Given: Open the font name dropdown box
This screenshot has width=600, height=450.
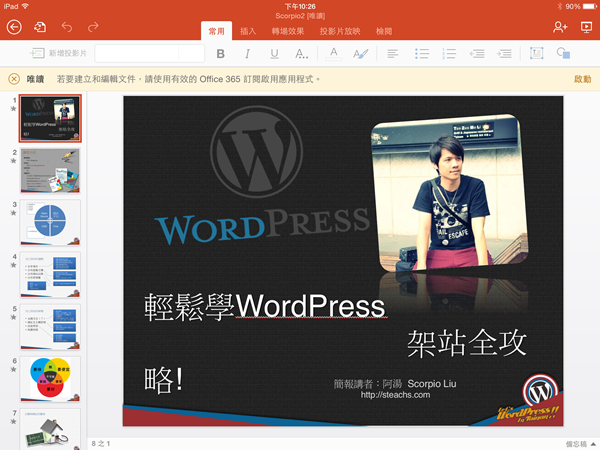Looking at the screenshot, I should (x=136, y=53).
